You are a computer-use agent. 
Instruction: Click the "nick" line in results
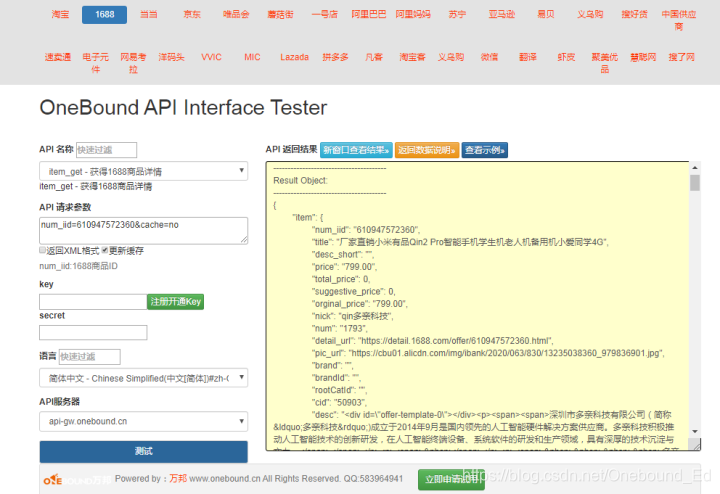(x=353, y=316)
